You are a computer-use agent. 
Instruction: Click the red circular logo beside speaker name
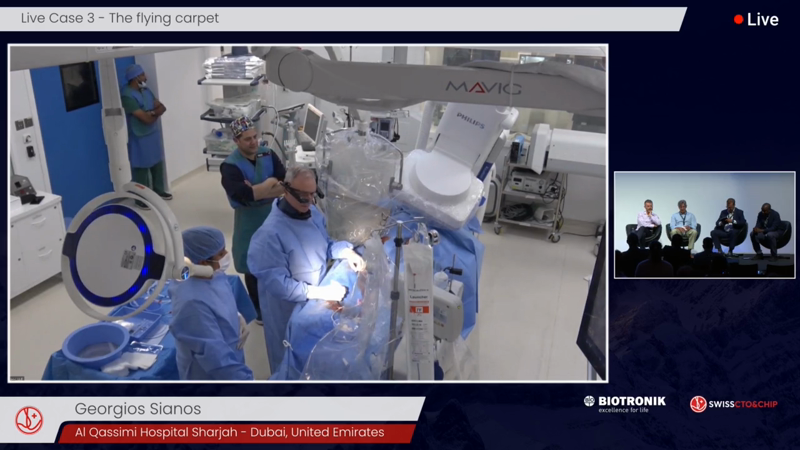click(29, 420)
